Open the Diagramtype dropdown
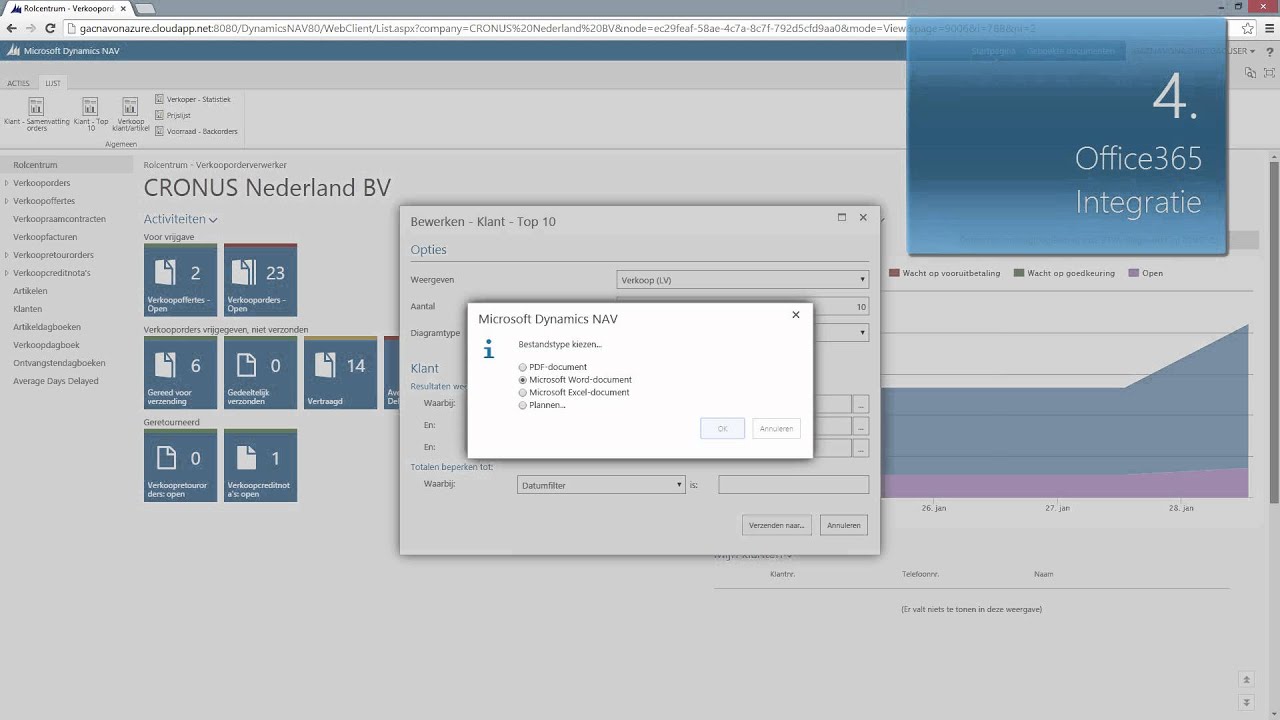Screen dimensions: 1280x720 862,332
